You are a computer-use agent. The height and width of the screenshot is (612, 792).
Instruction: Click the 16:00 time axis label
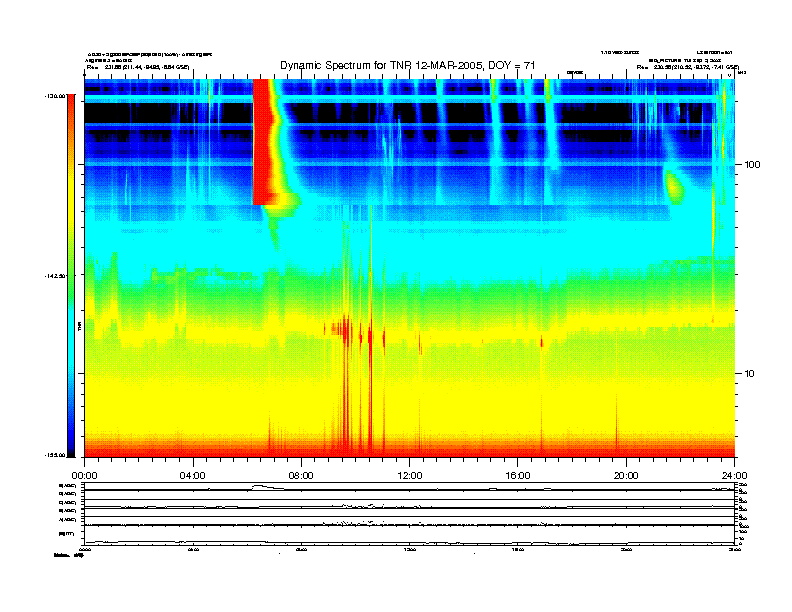(x=517, y=475)
